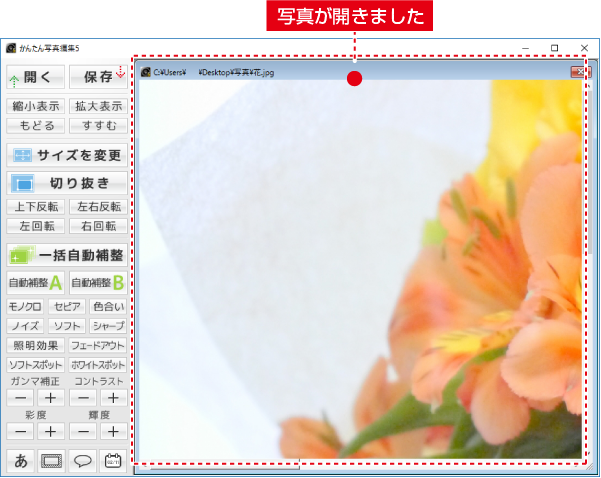Decrease 輝度 brightness with minus button
Viewport: 601px width, 478px height.
83,431
